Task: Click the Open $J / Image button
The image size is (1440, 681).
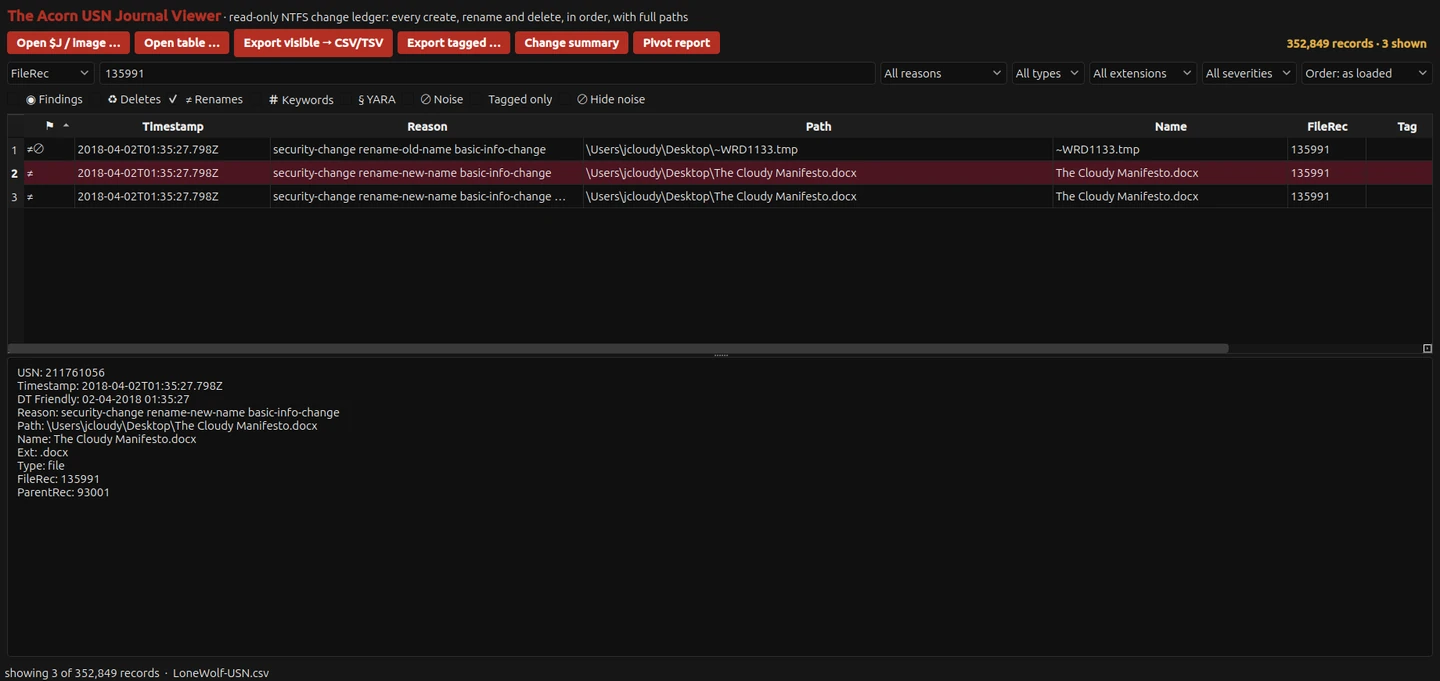Action: (x=68, y=43)
